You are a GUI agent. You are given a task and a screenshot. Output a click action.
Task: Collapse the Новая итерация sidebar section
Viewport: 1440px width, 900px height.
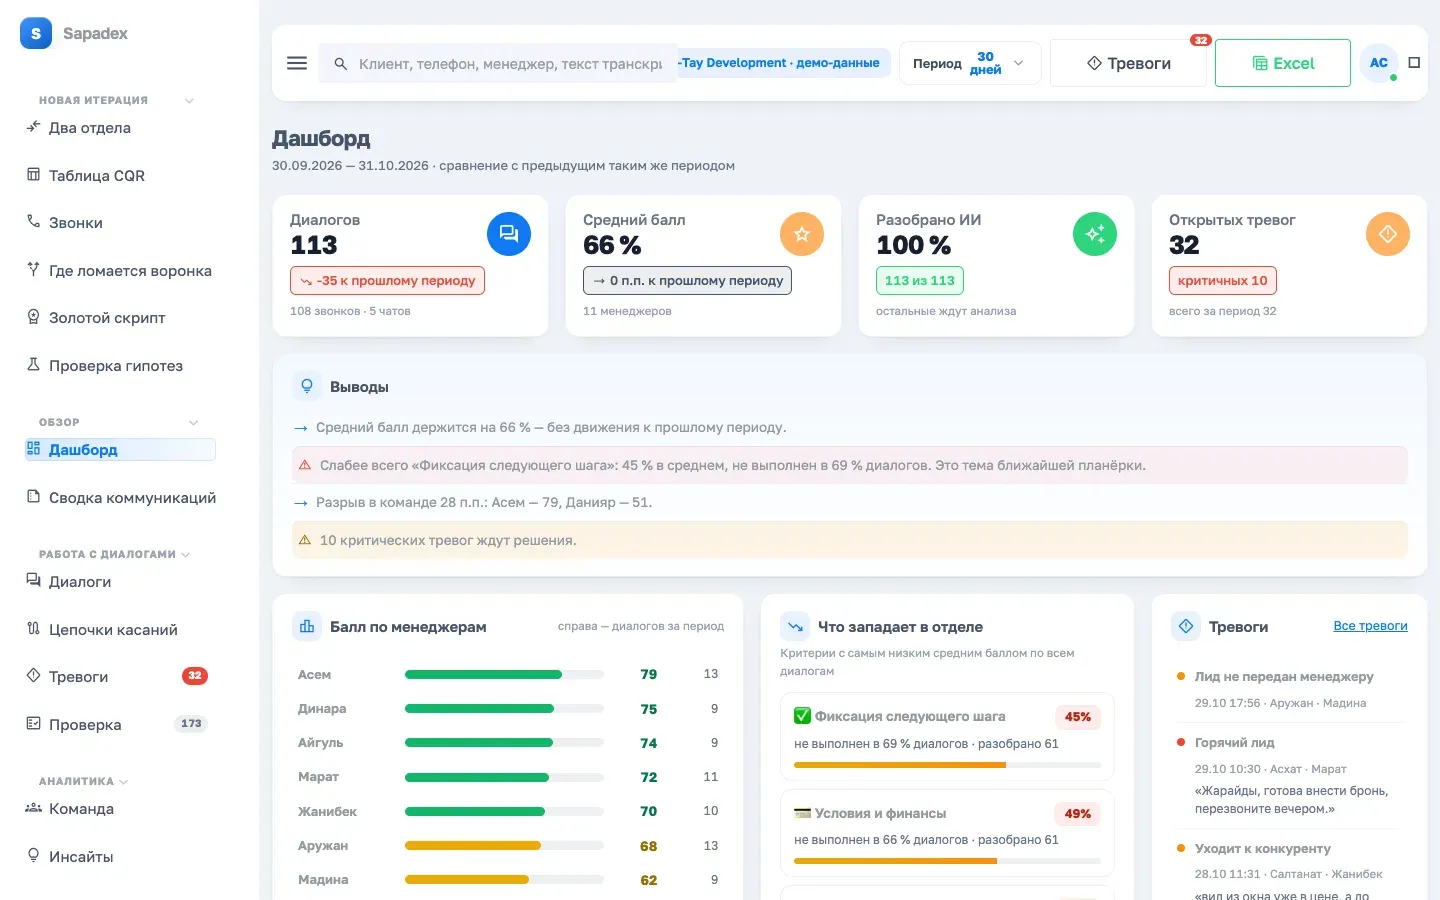189,100
